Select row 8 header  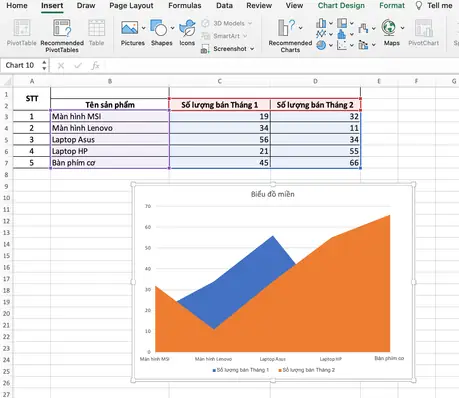pyautogui.click(x=6, y=175)
